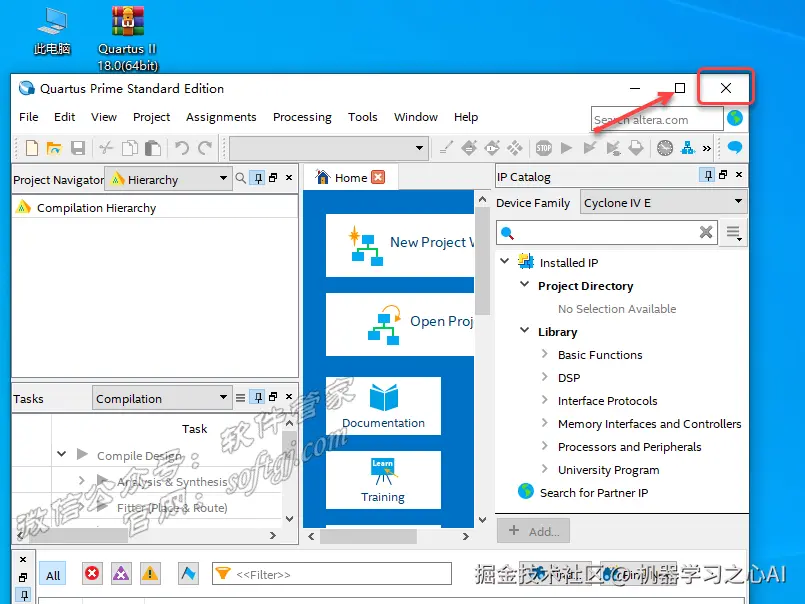Image resolution: width=805 pixels, height=604 pixels.
Task: Click the Redo arrow icon
Action: coord(205,148)
